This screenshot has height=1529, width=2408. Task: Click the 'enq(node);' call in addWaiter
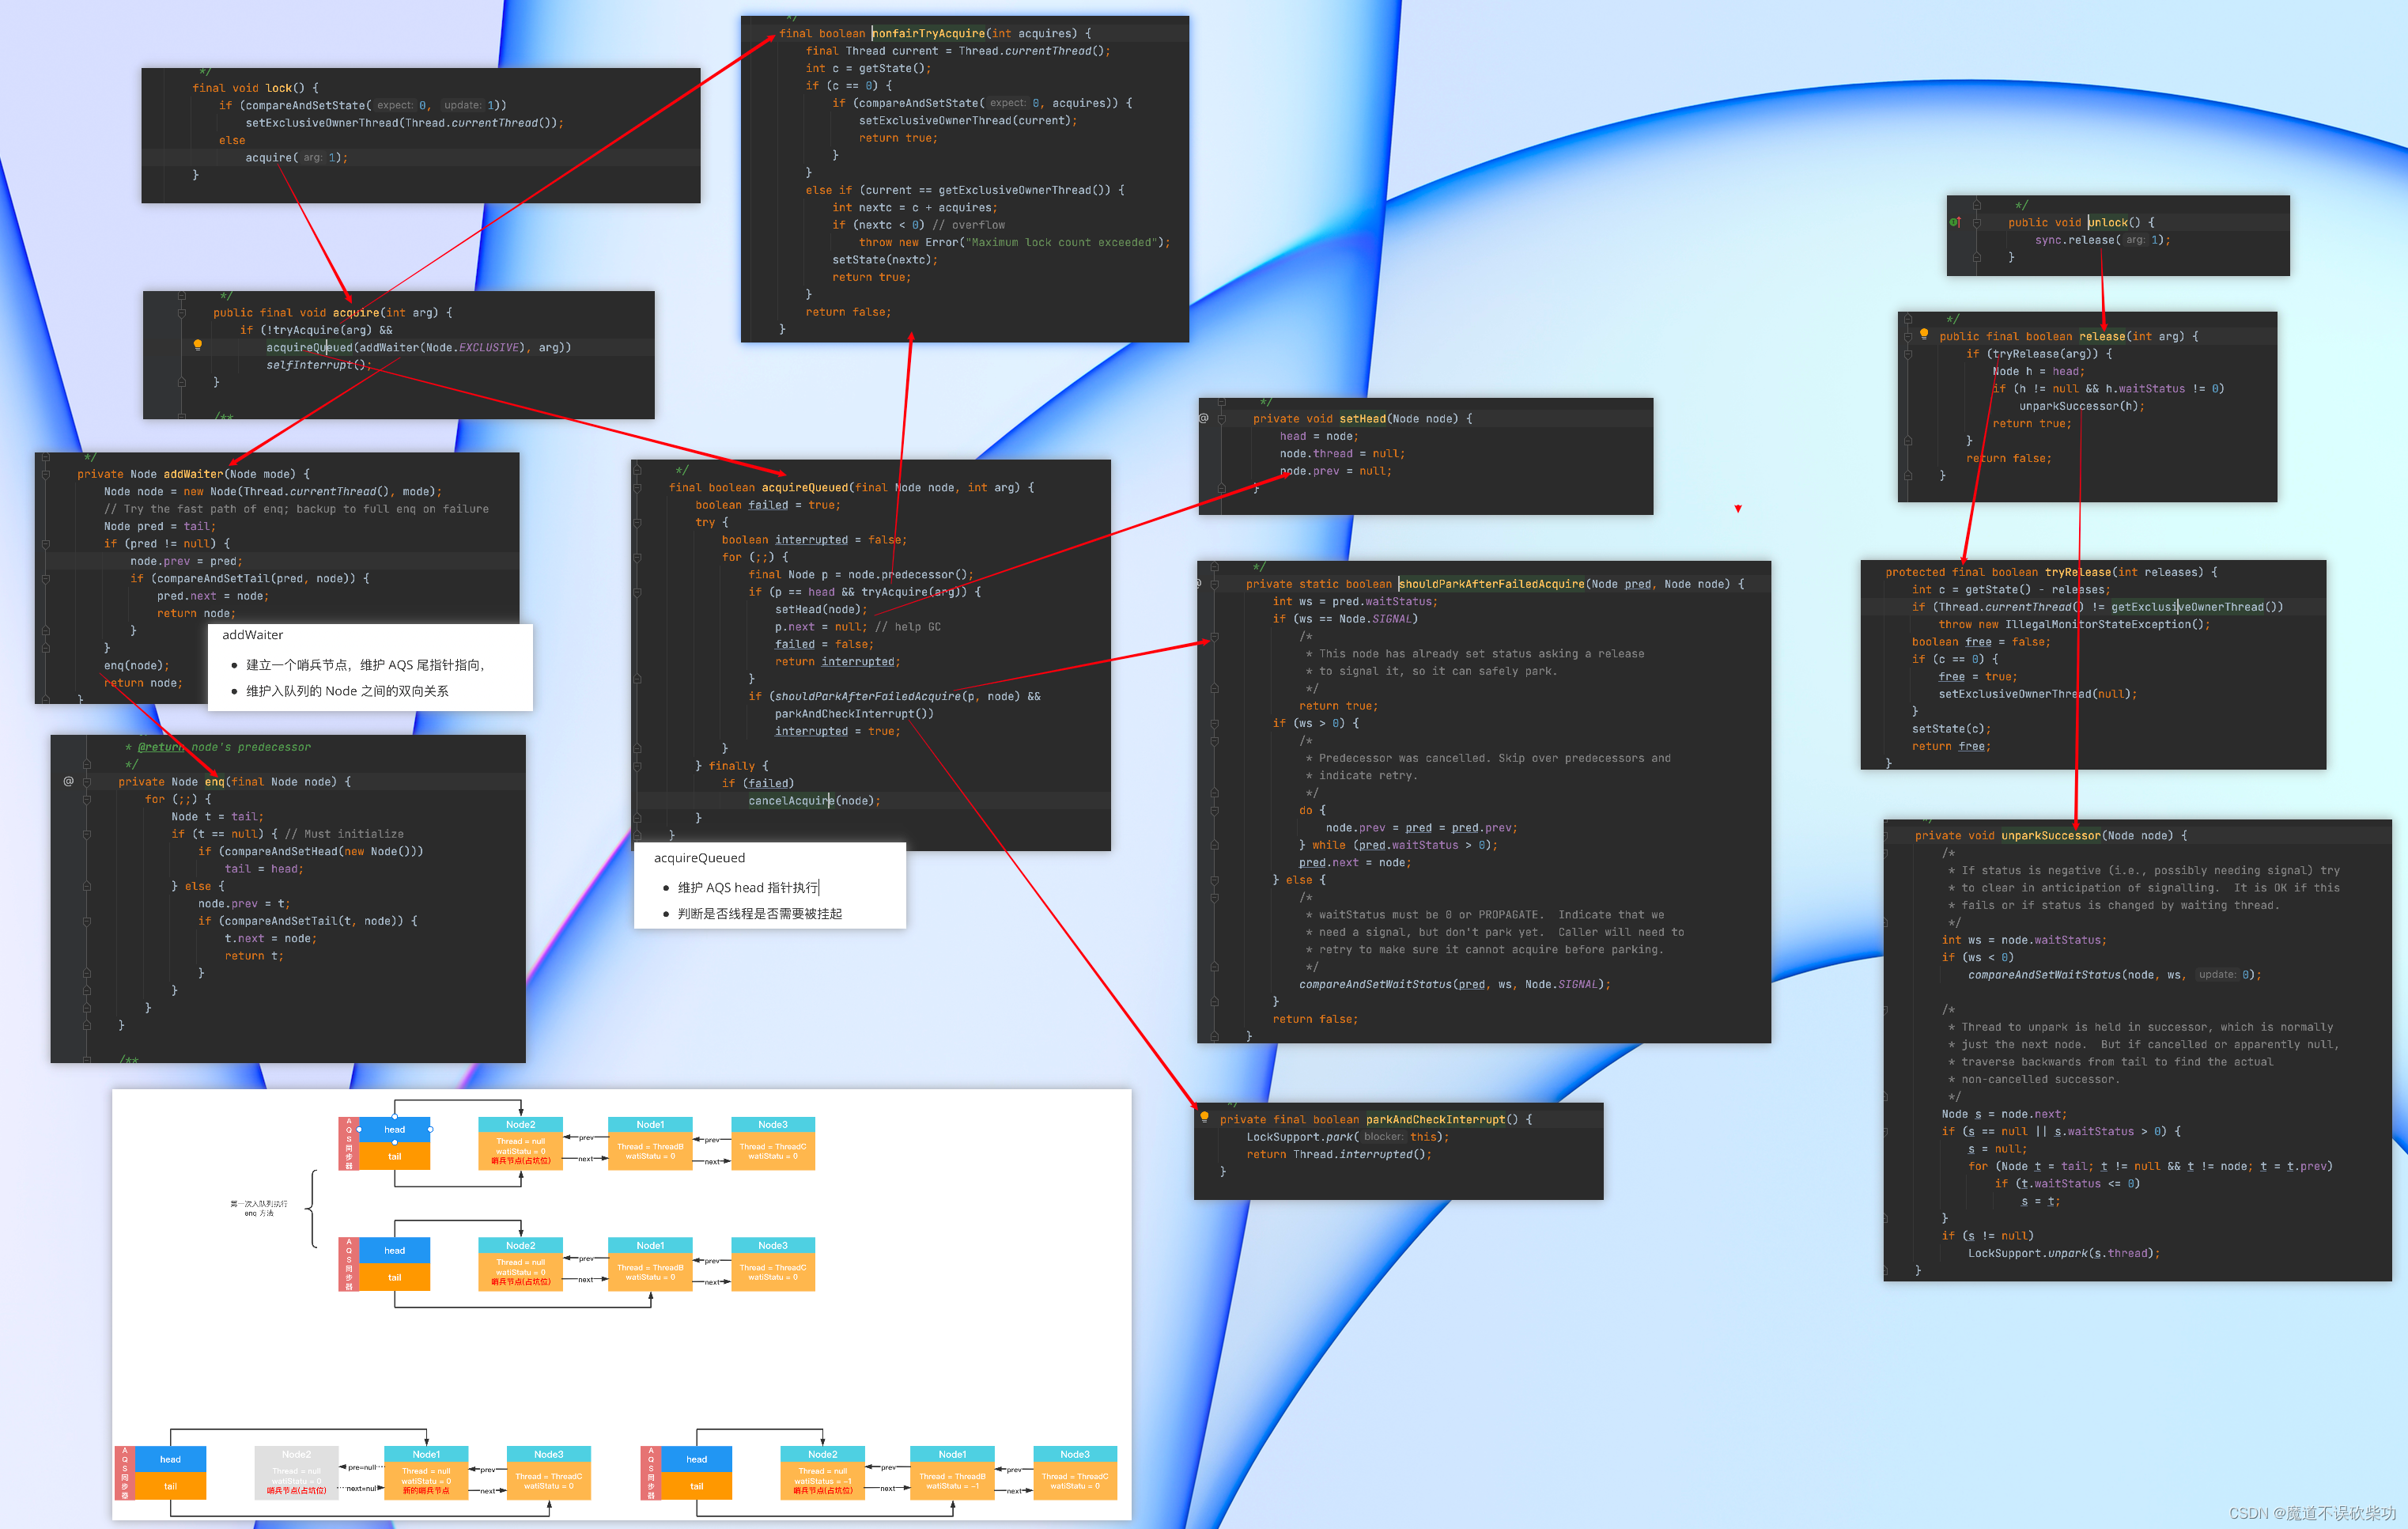137,666
